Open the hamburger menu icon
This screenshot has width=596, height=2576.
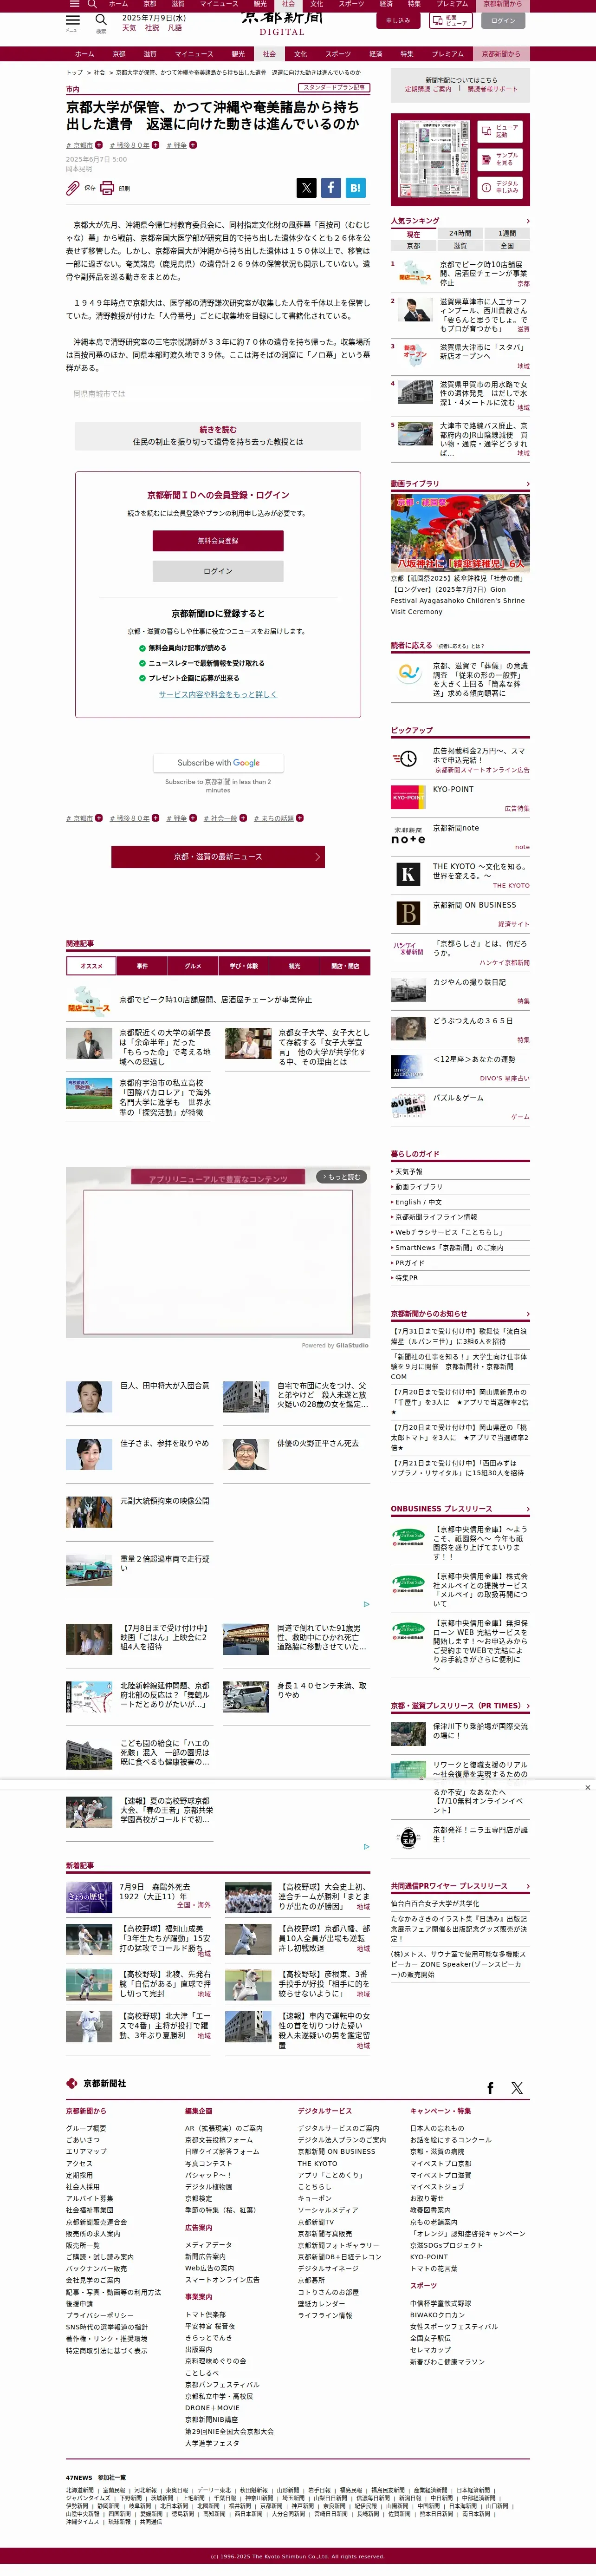click(73, 20)
